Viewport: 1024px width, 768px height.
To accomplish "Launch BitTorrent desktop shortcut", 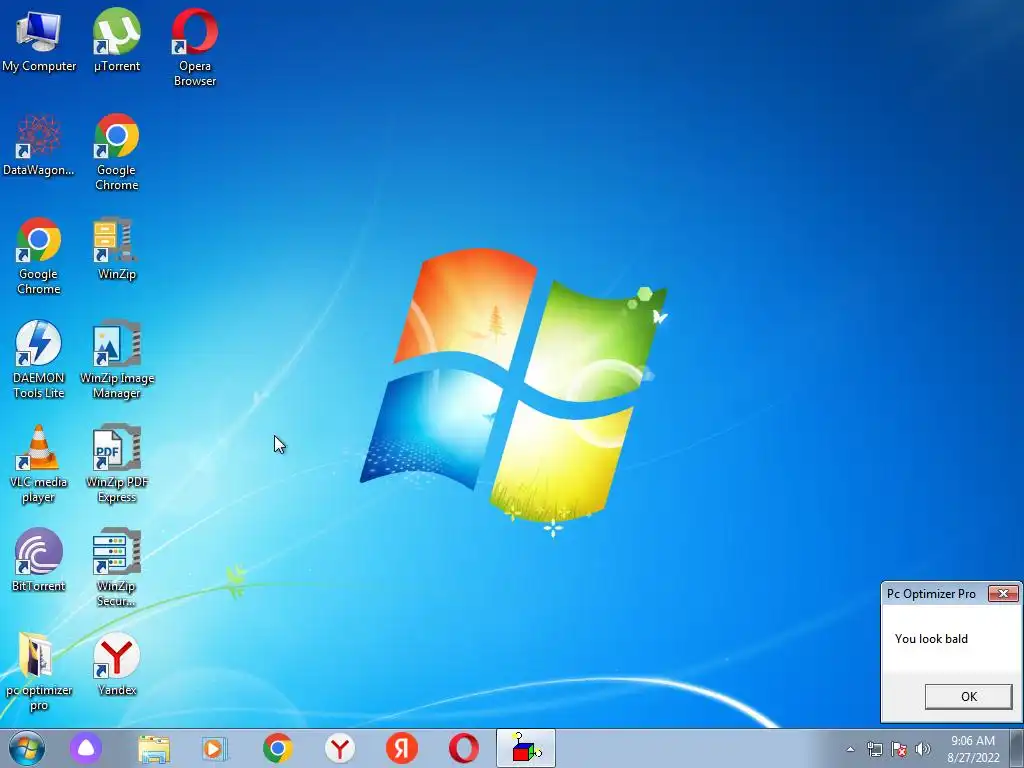I will 39,560.
